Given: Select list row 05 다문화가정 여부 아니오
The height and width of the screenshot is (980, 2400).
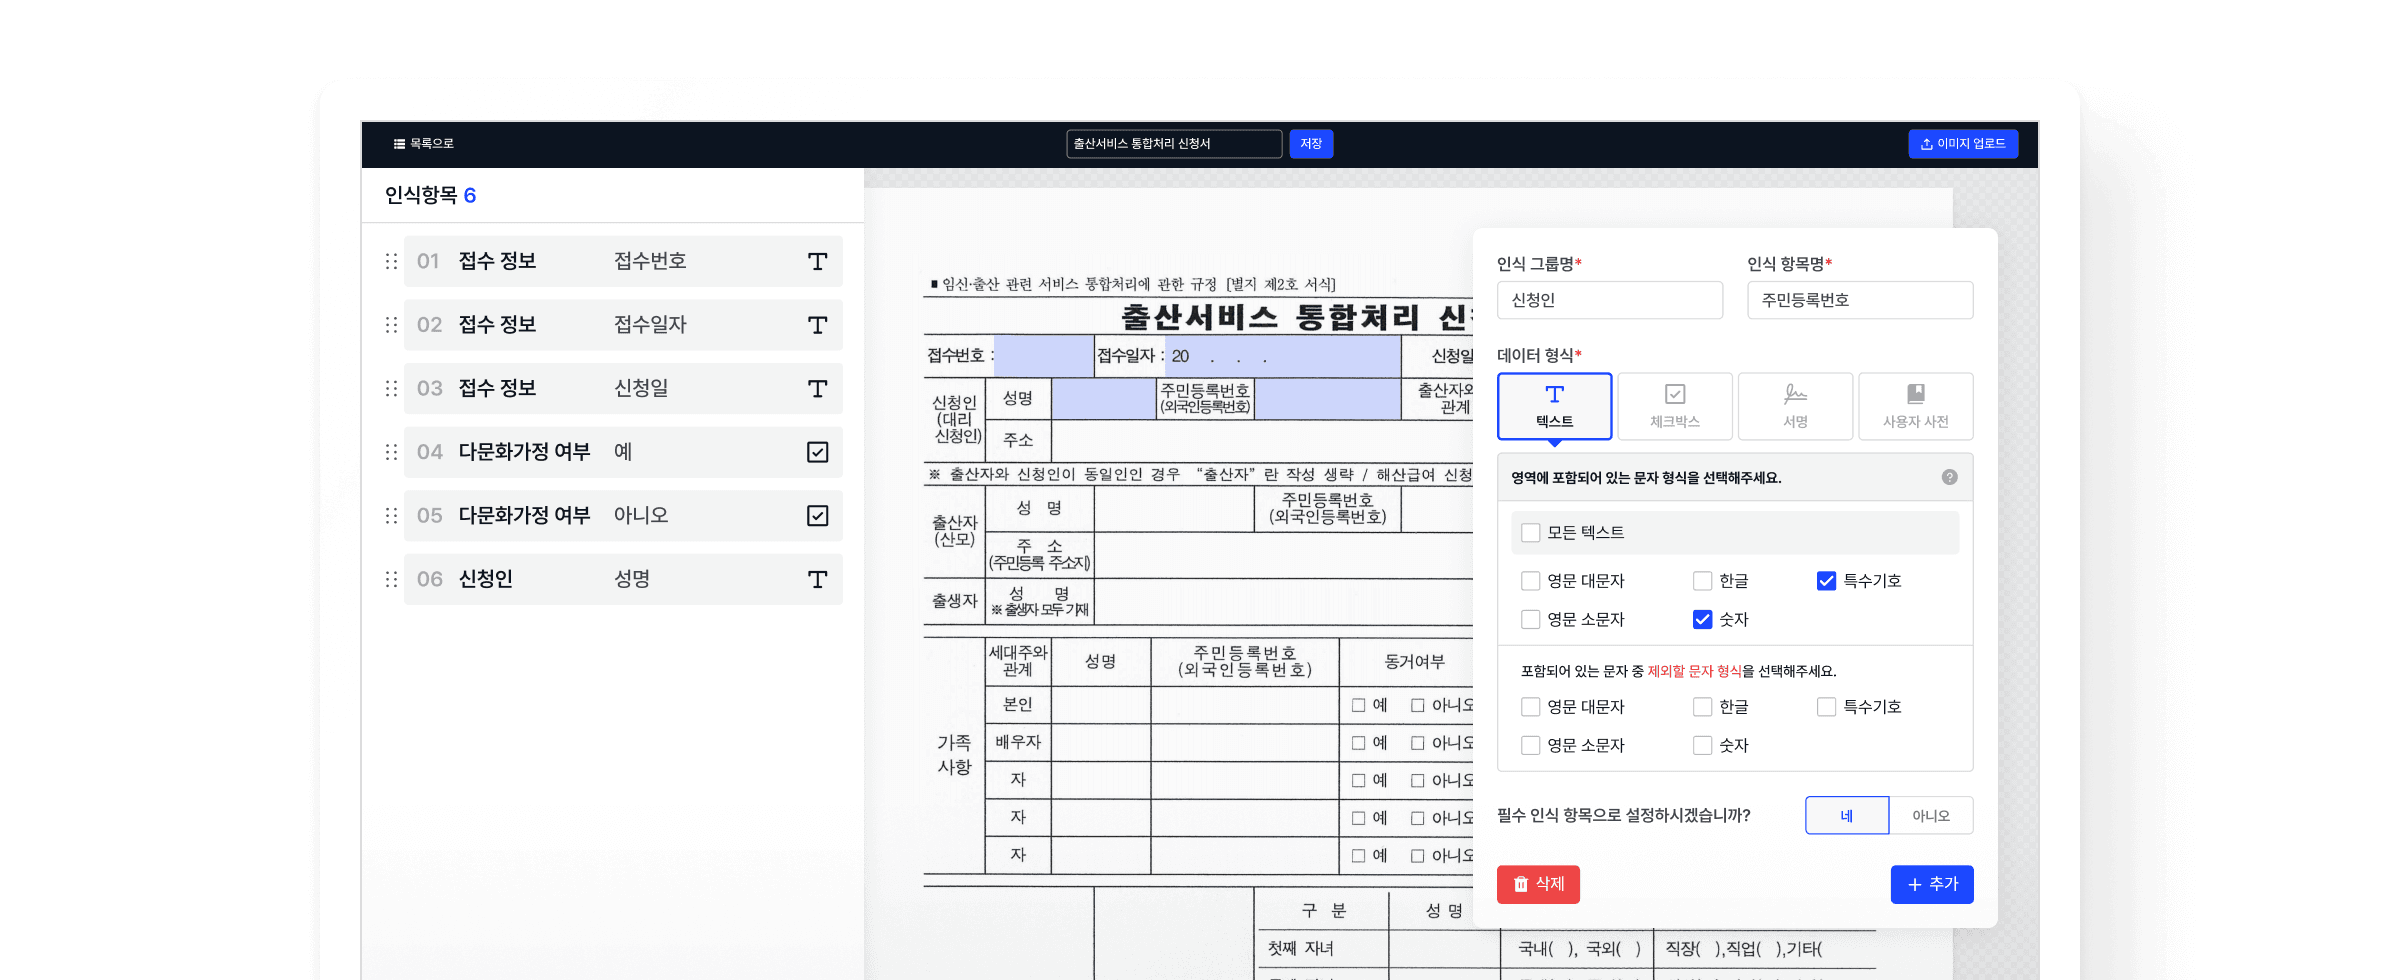Looking at the screenshot, I should tap(623, 515).
